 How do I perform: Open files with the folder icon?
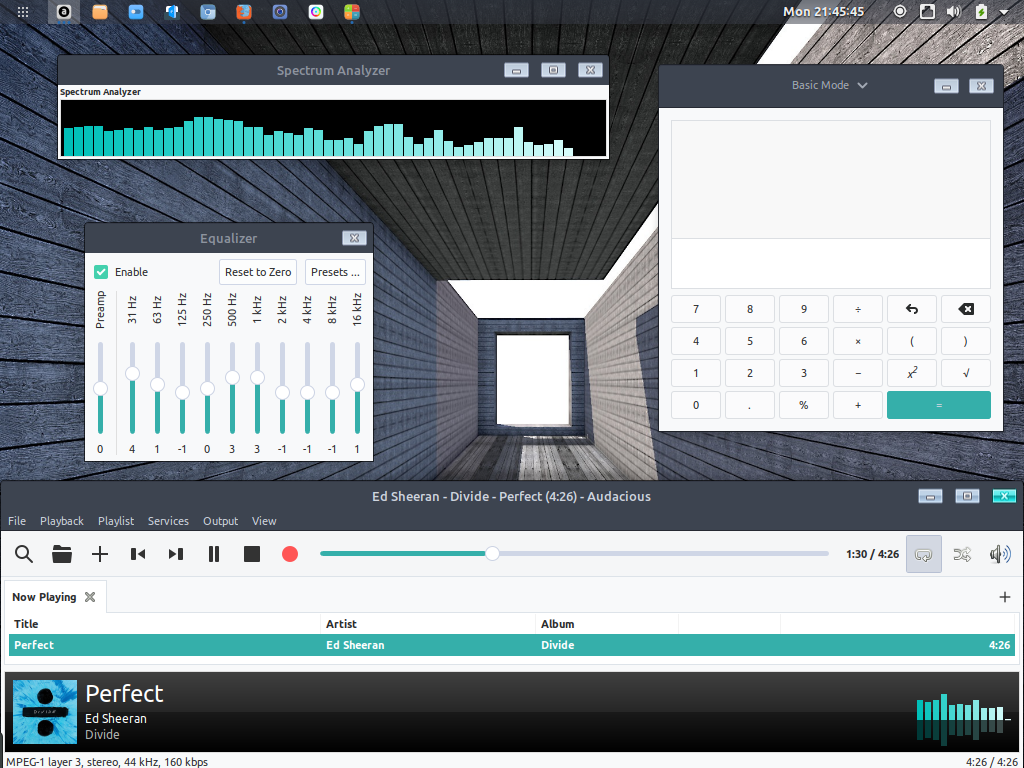click(x=62, y=554)
